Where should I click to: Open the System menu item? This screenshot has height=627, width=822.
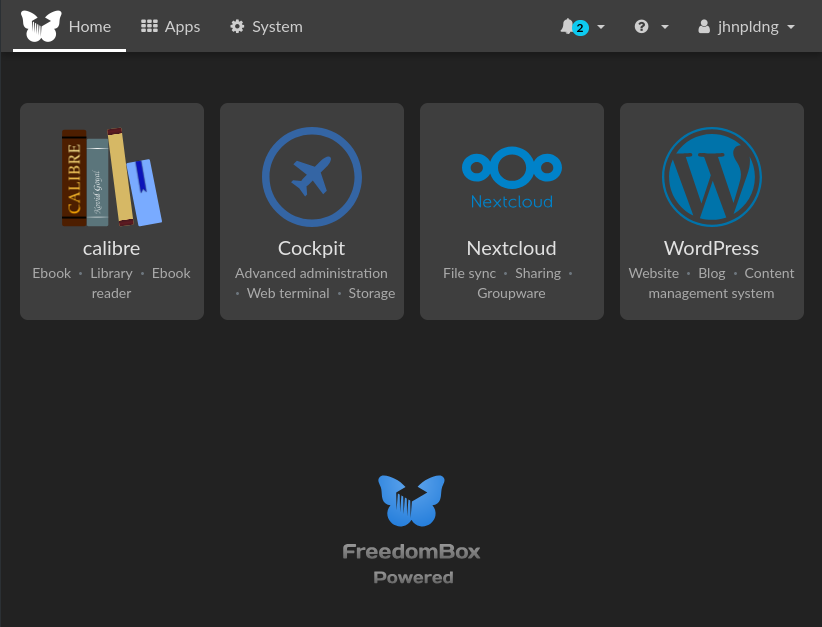(277, 27)
